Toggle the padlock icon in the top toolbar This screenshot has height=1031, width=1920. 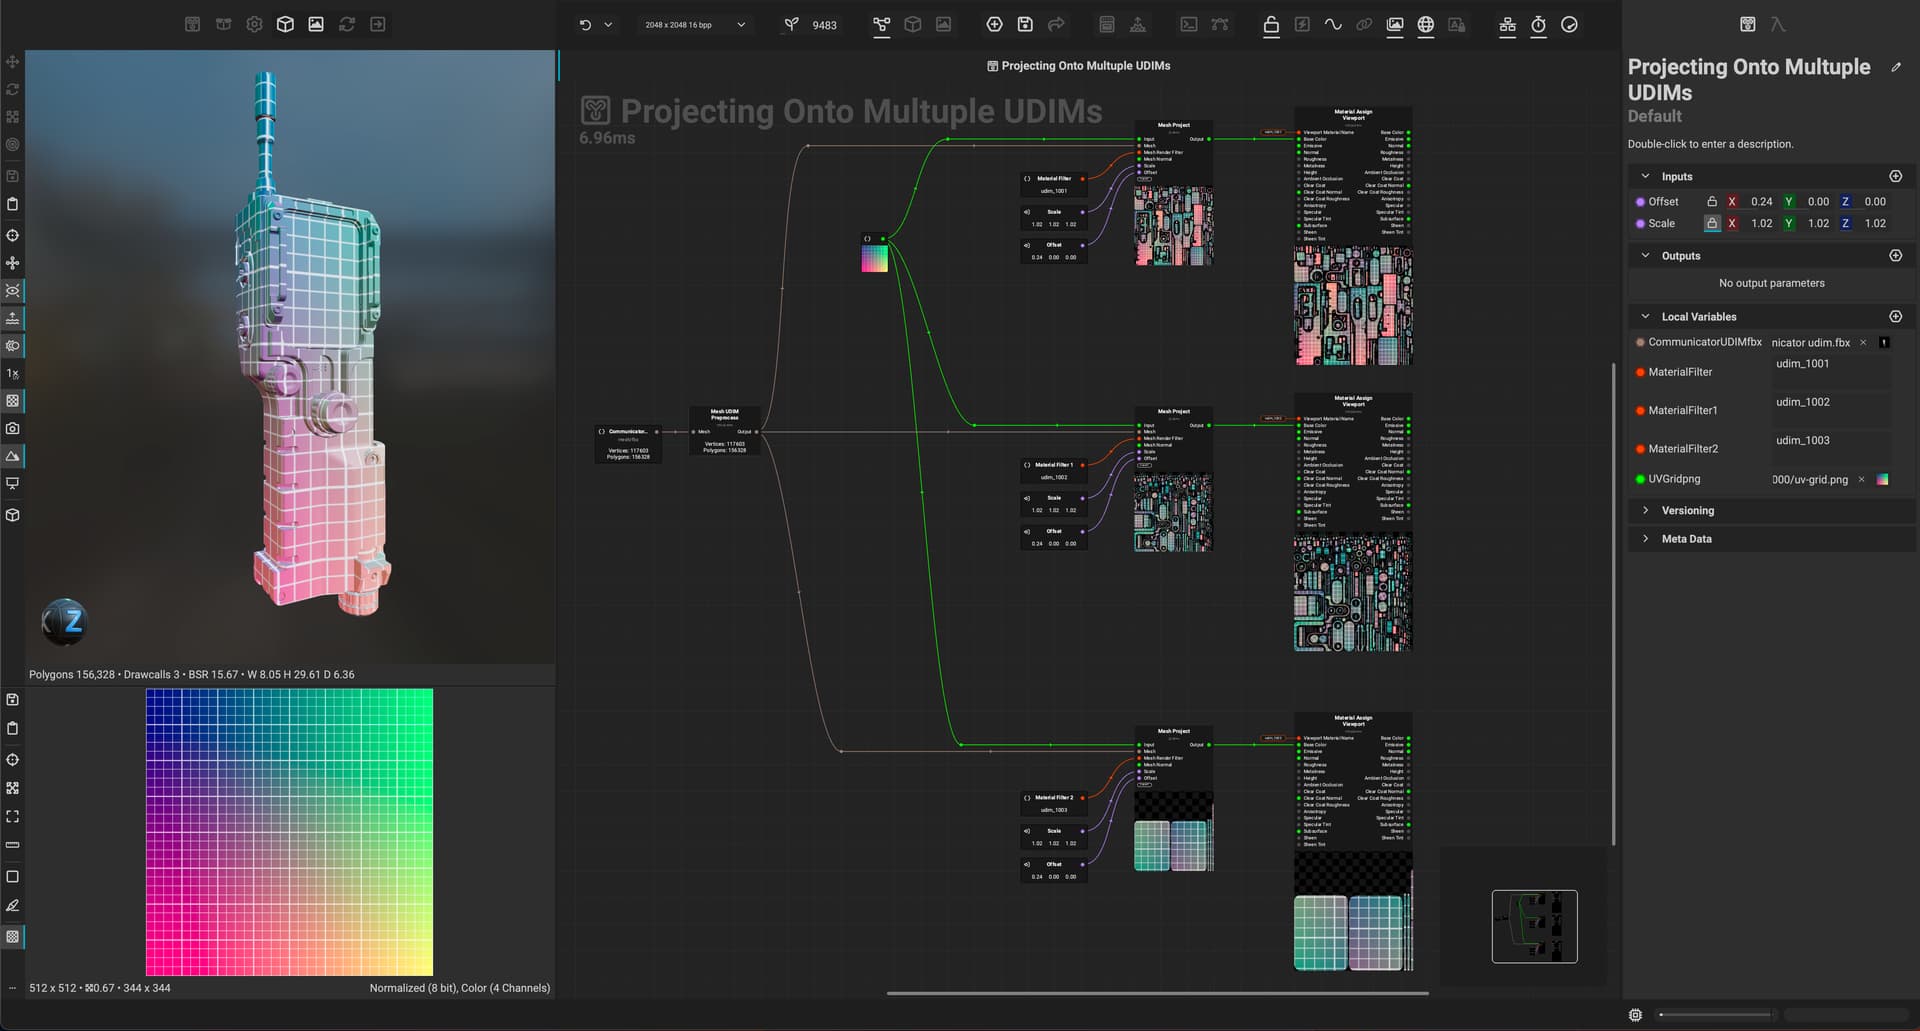click(x=1271, y=25)
